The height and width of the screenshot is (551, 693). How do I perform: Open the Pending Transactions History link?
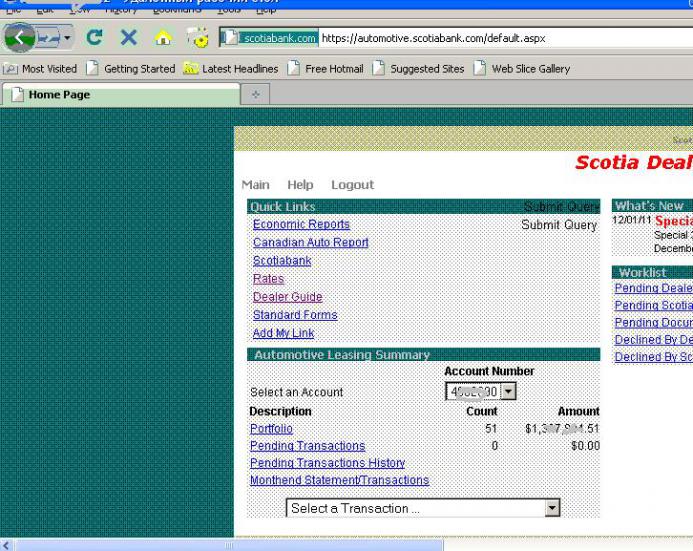pyautogui.click(x=327, y=463)
